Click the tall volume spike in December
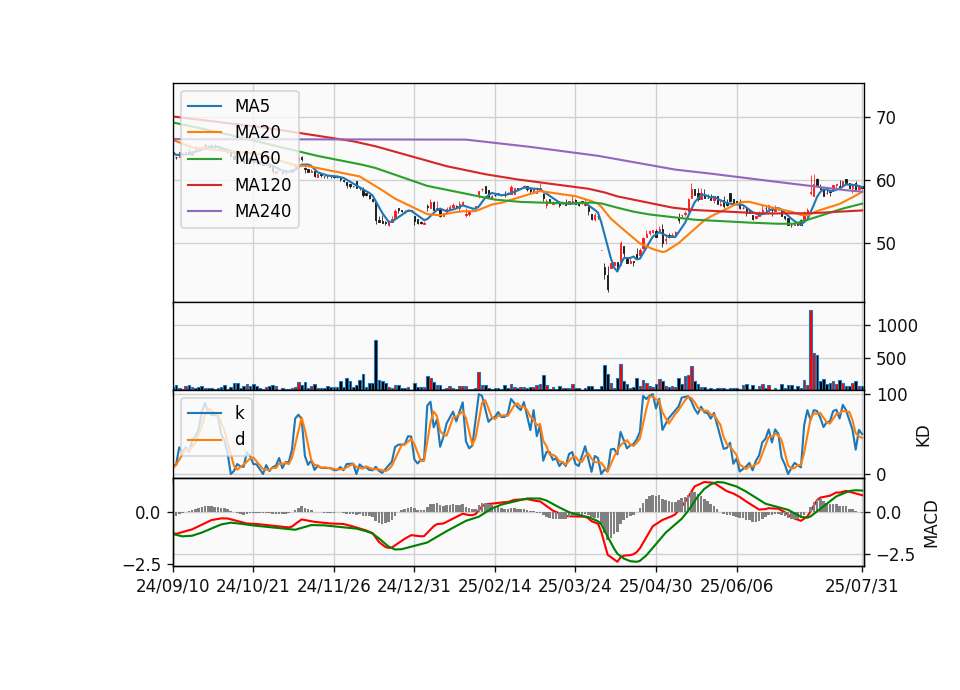 [x=376, y=365]
